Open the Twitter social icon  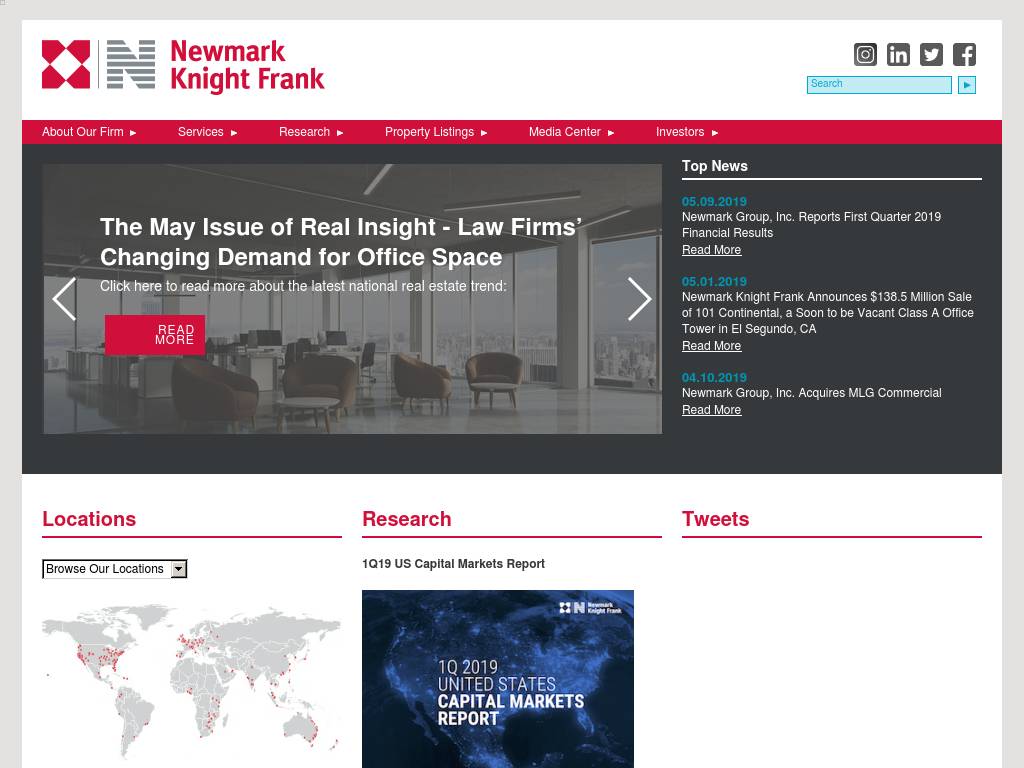pos(931,54)
